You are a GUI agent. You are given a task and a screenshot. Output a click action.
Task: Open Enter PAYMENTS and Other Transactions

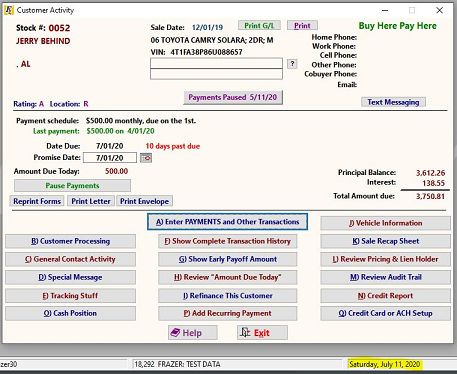click(x=227, y=222)
